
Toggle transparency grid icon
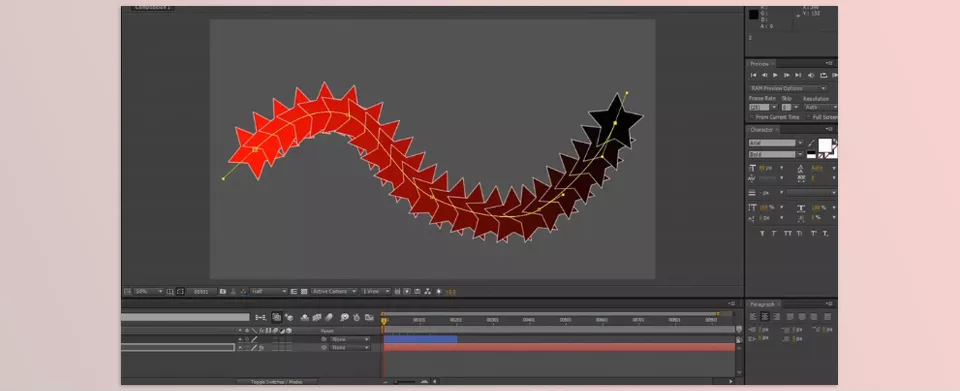coord(304,292)
